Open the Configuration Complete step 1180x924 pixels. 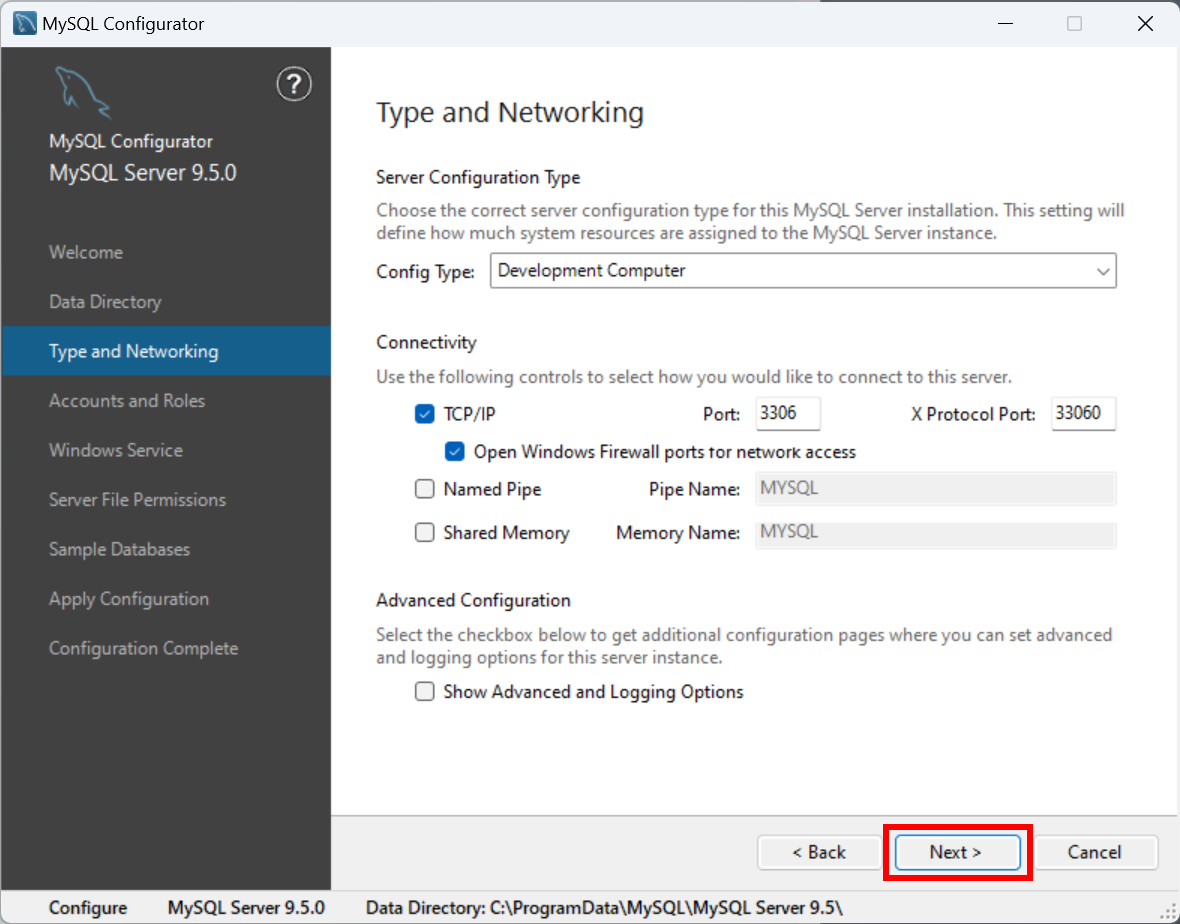pyautogui.click(x=144, y=649)
